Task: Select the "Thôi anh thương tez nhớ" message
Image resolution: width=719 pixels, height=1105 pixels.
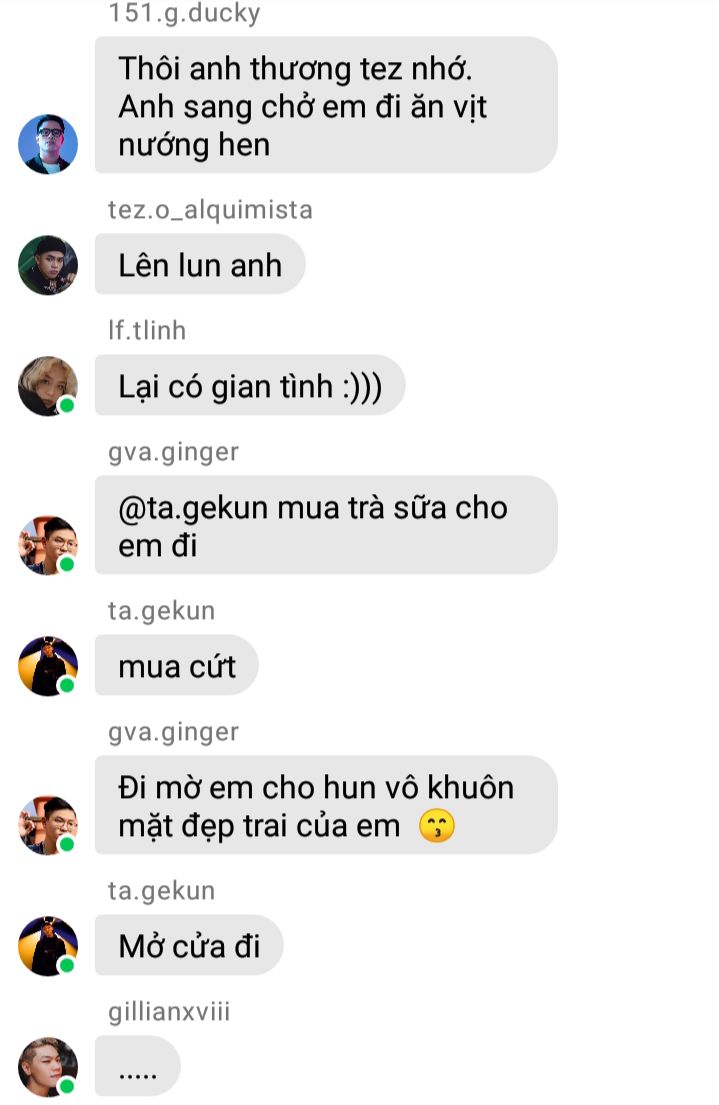Action: (x=326, y=106)
